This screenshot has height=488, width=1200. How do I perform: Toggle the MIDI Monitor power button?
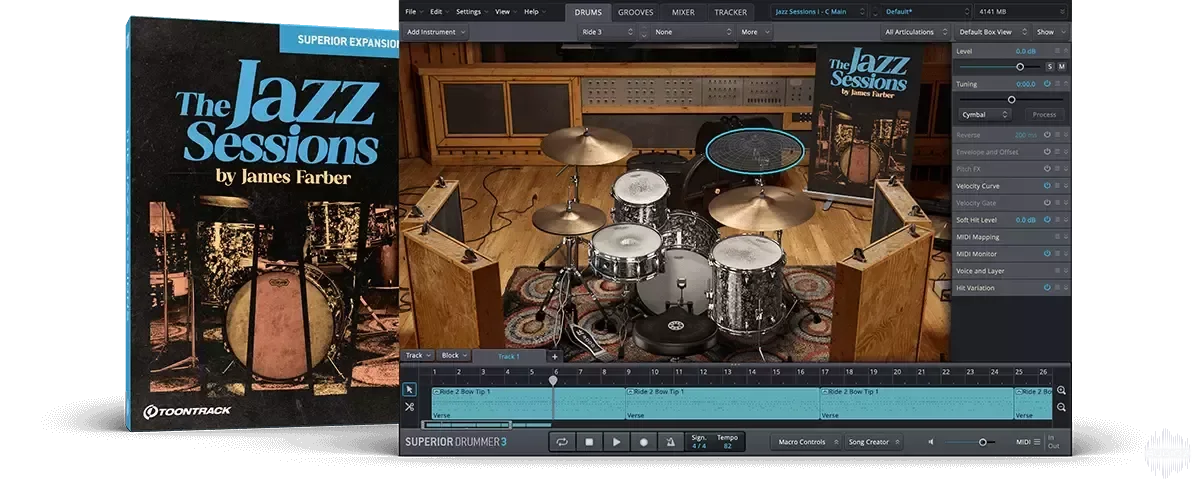pyautogui.click(x=1048, y=254)
